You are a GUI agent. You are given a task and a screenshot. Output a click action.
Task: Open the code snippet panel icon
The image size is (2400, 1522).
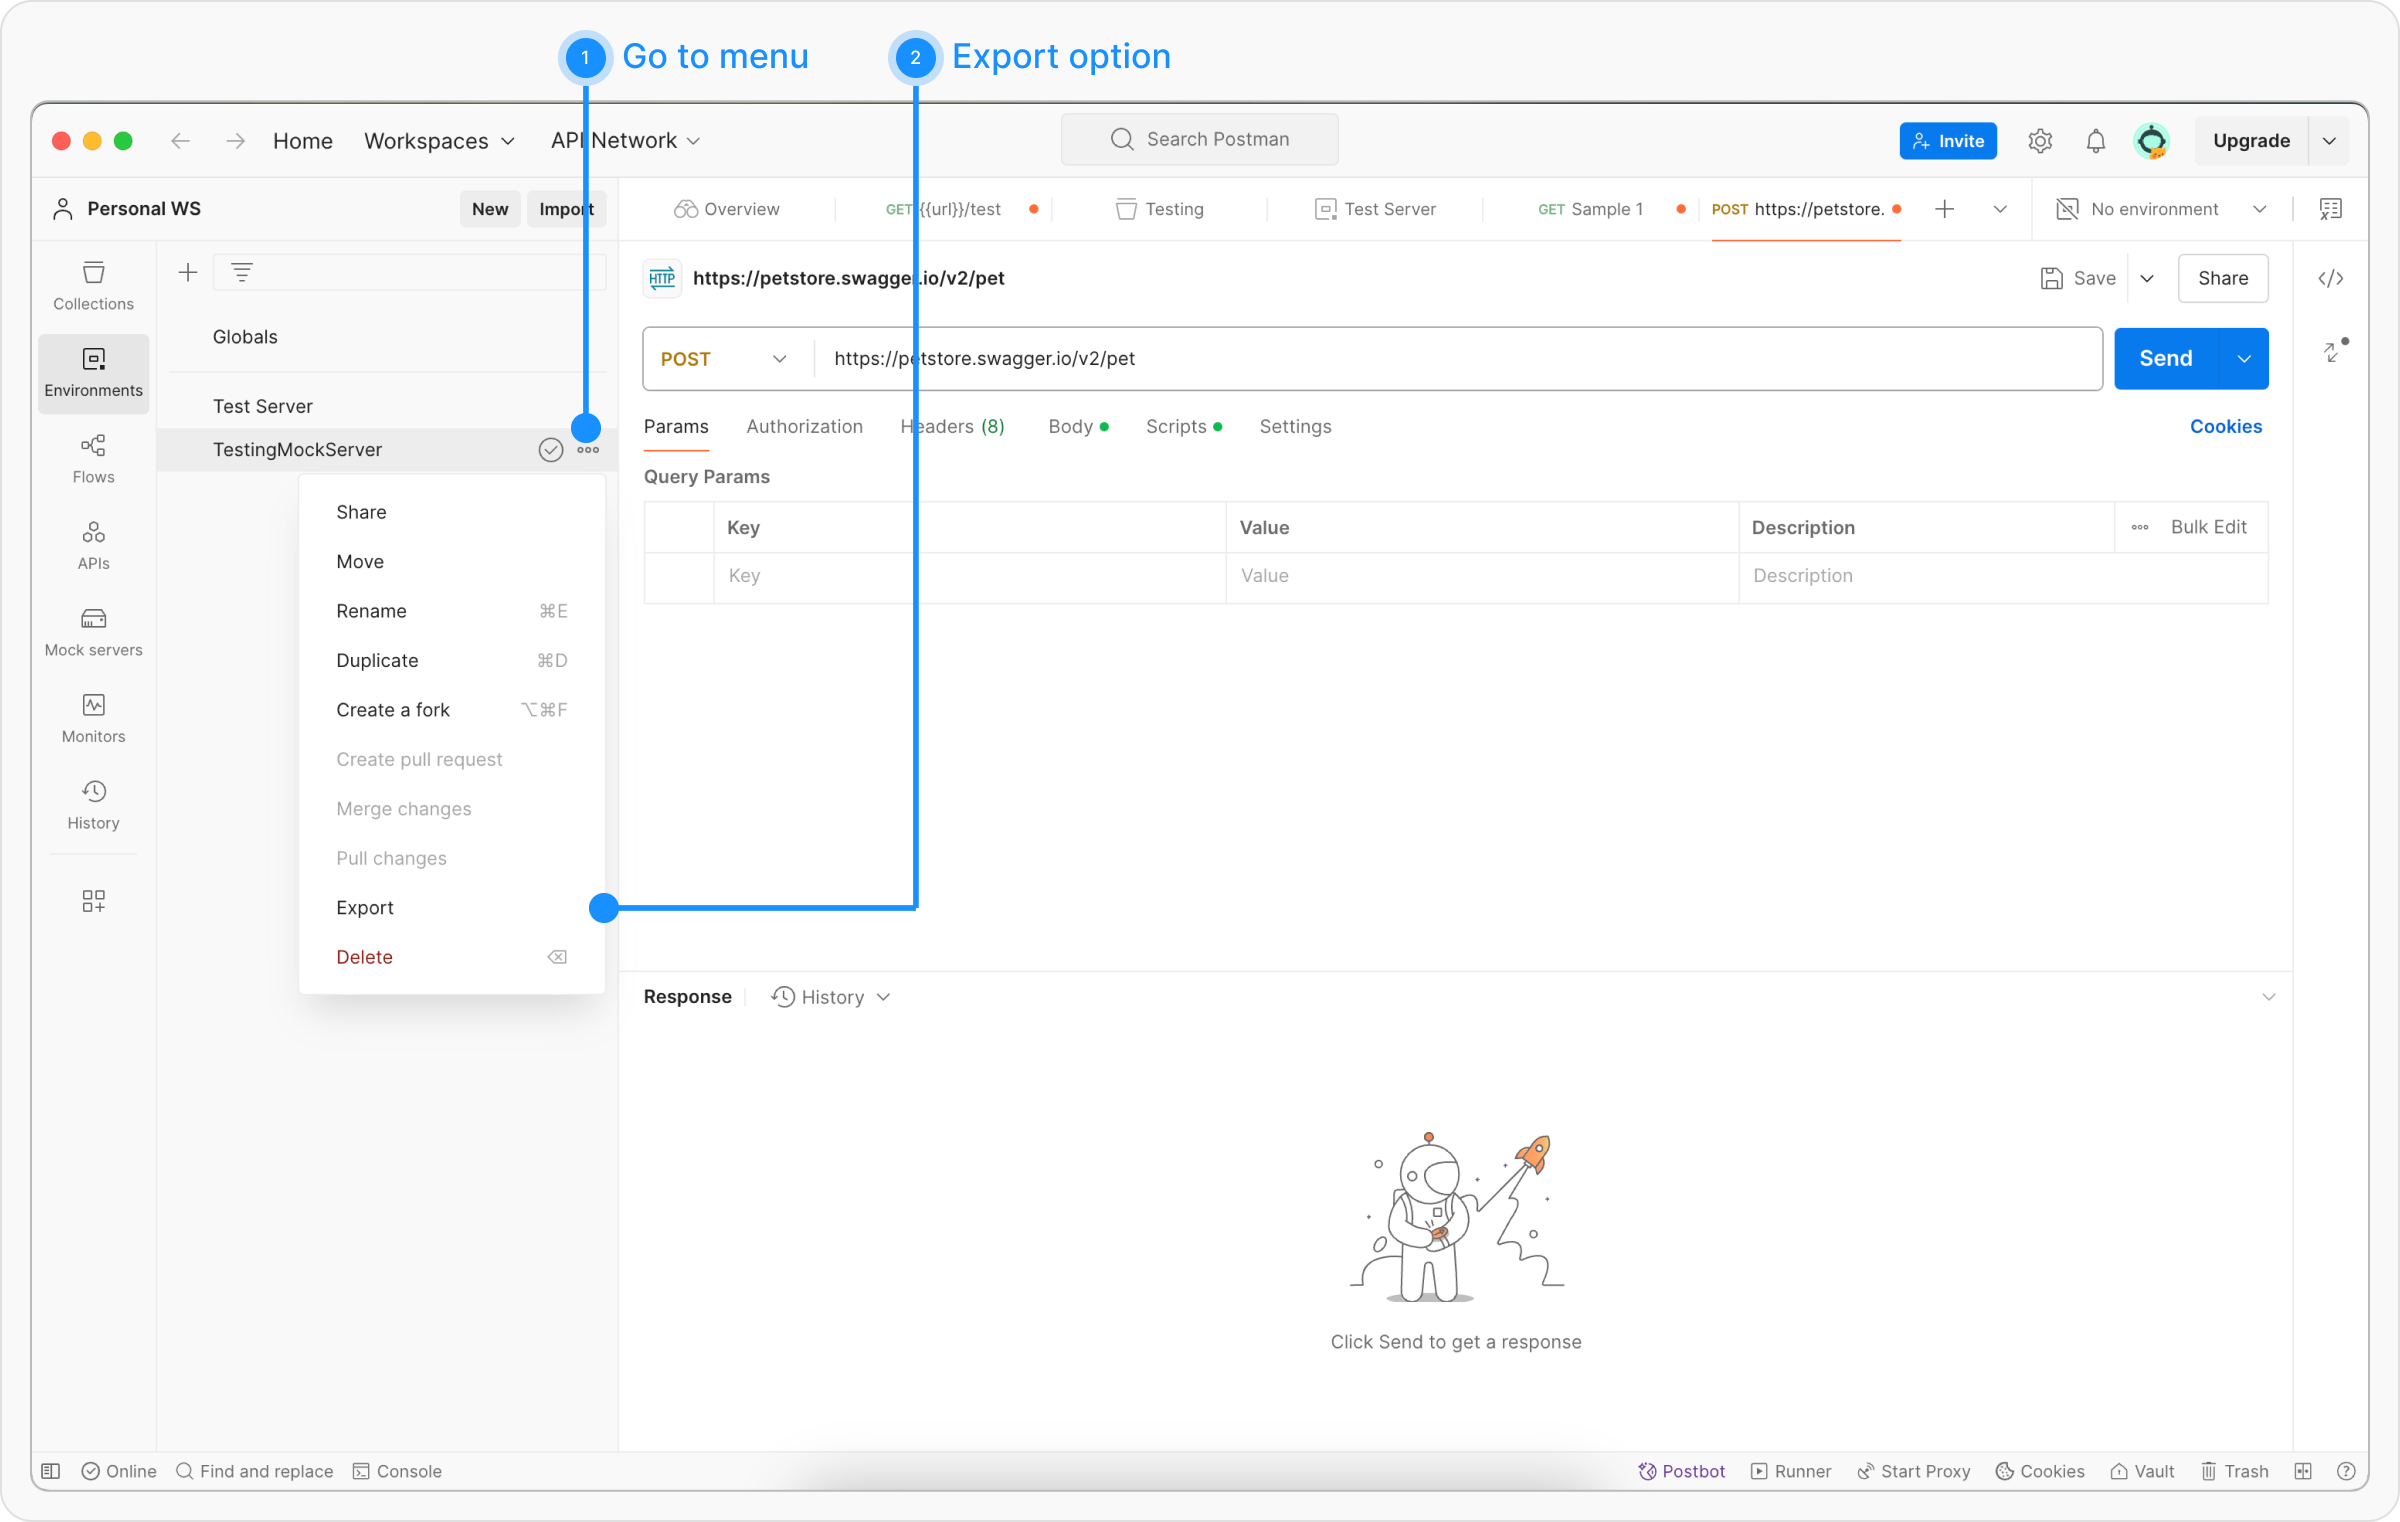2330,278
